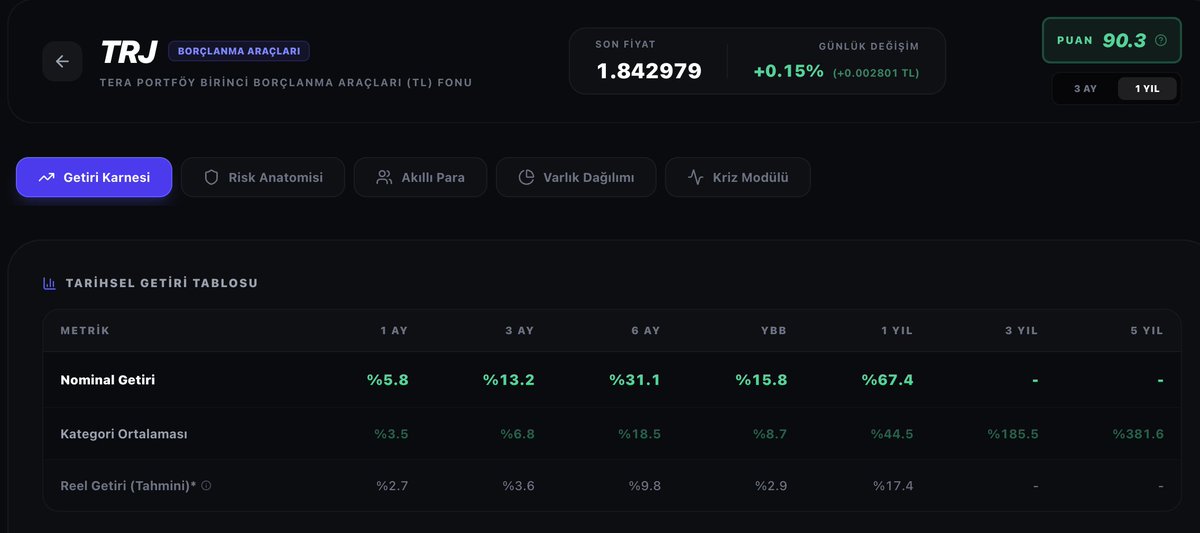Switch to the Akıllı Para tab
Image resolution: width=1200 pixels, height=533 pixels.
[420, 177]
